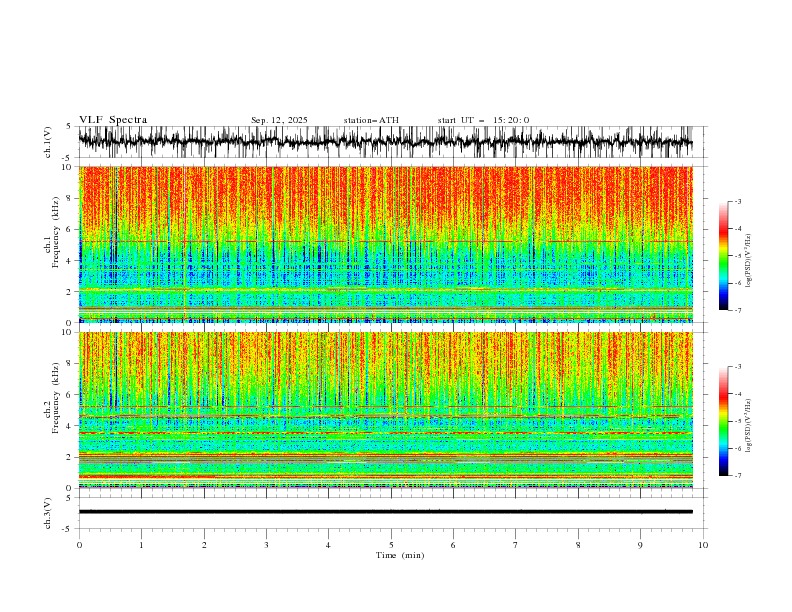Click the ch.3 flat waveform trace
This screenshot has width=792, height=612.
point(385,512)
